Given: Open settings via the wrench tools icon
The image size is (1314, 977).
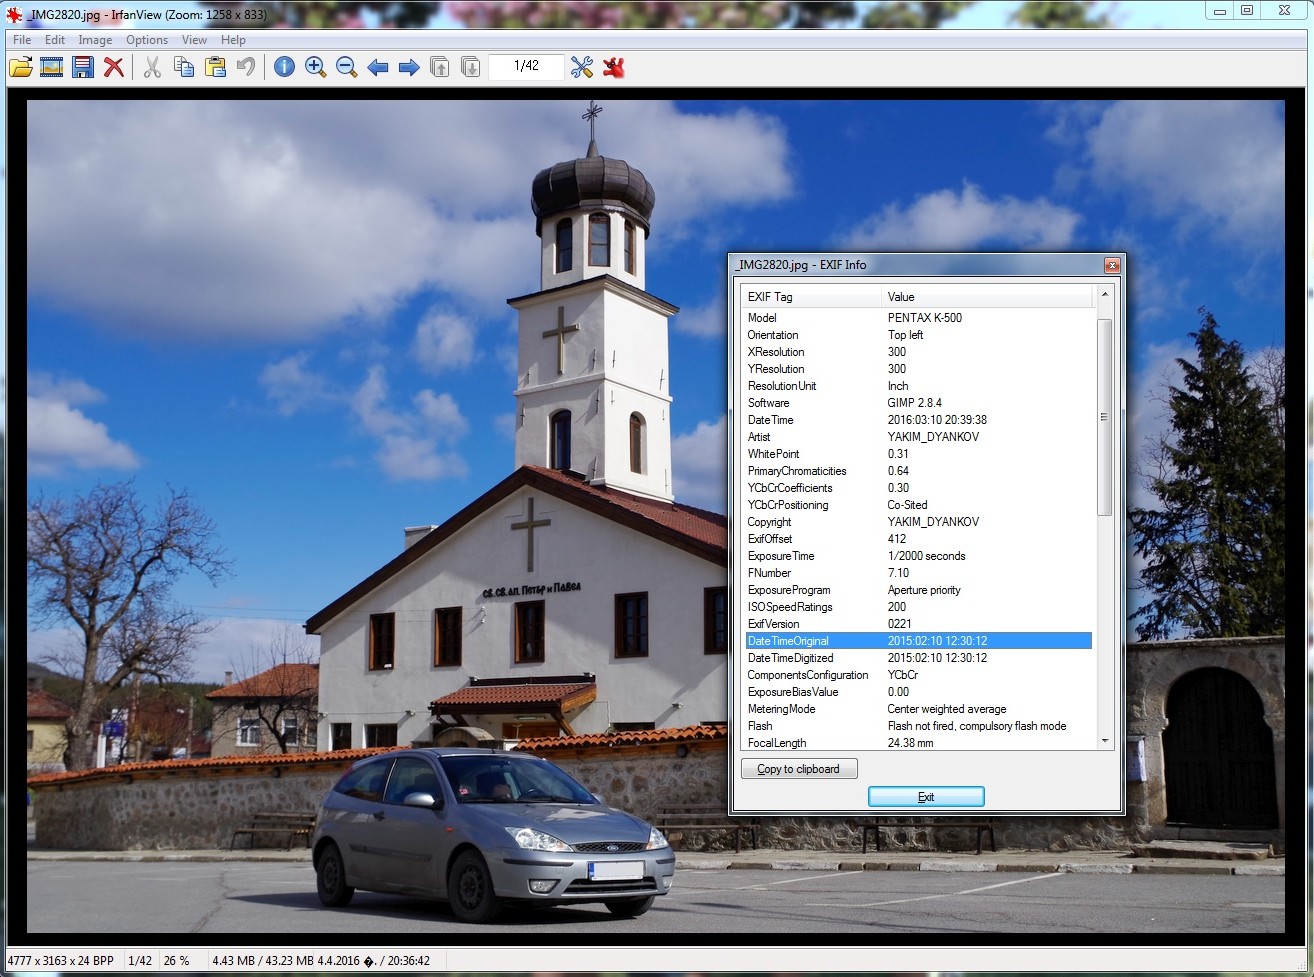Looking at the screenshot, I should pos(582,67).
